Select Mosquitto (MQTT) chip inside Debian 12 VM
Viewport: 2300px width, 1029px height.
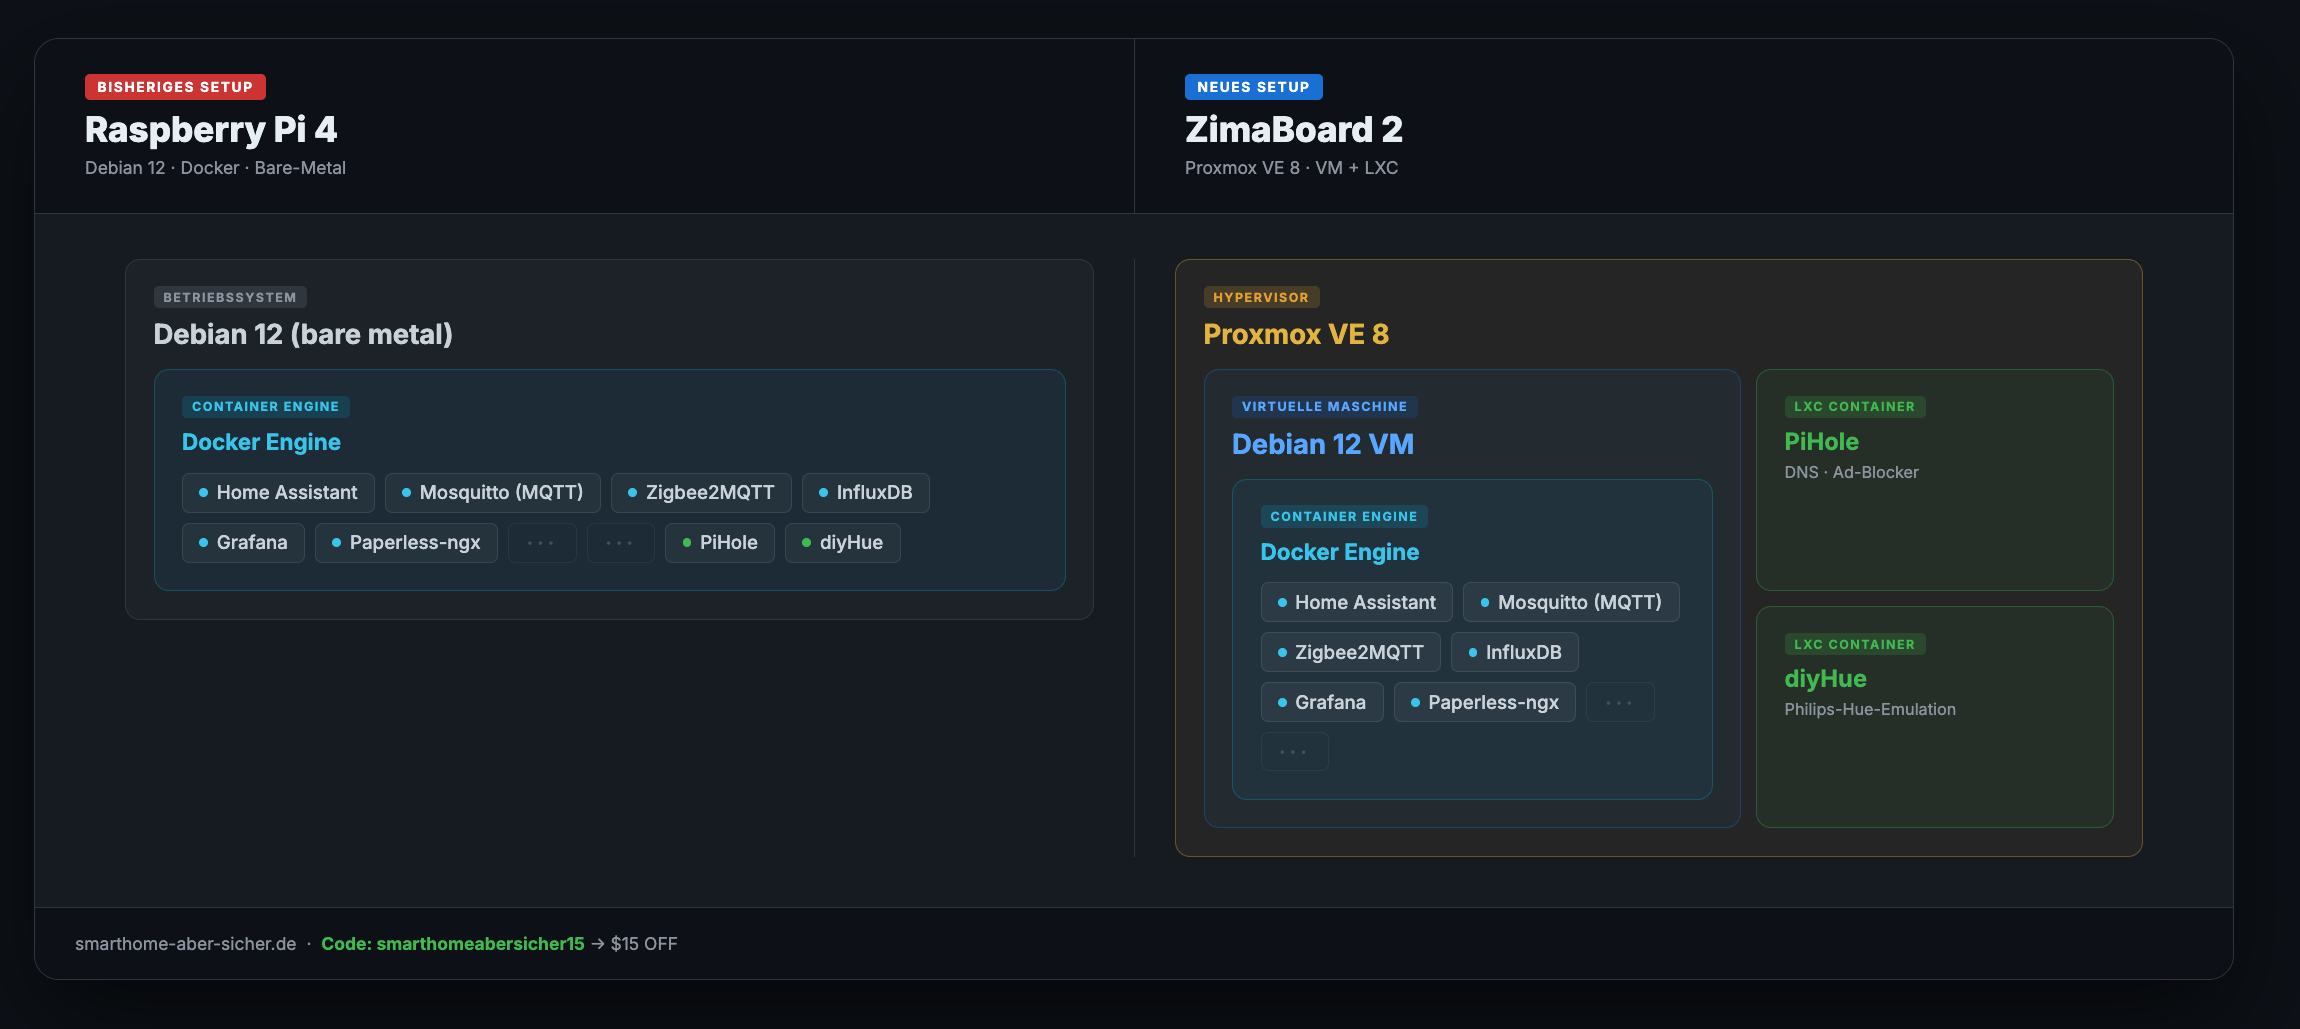click(x=1571, y=602)
